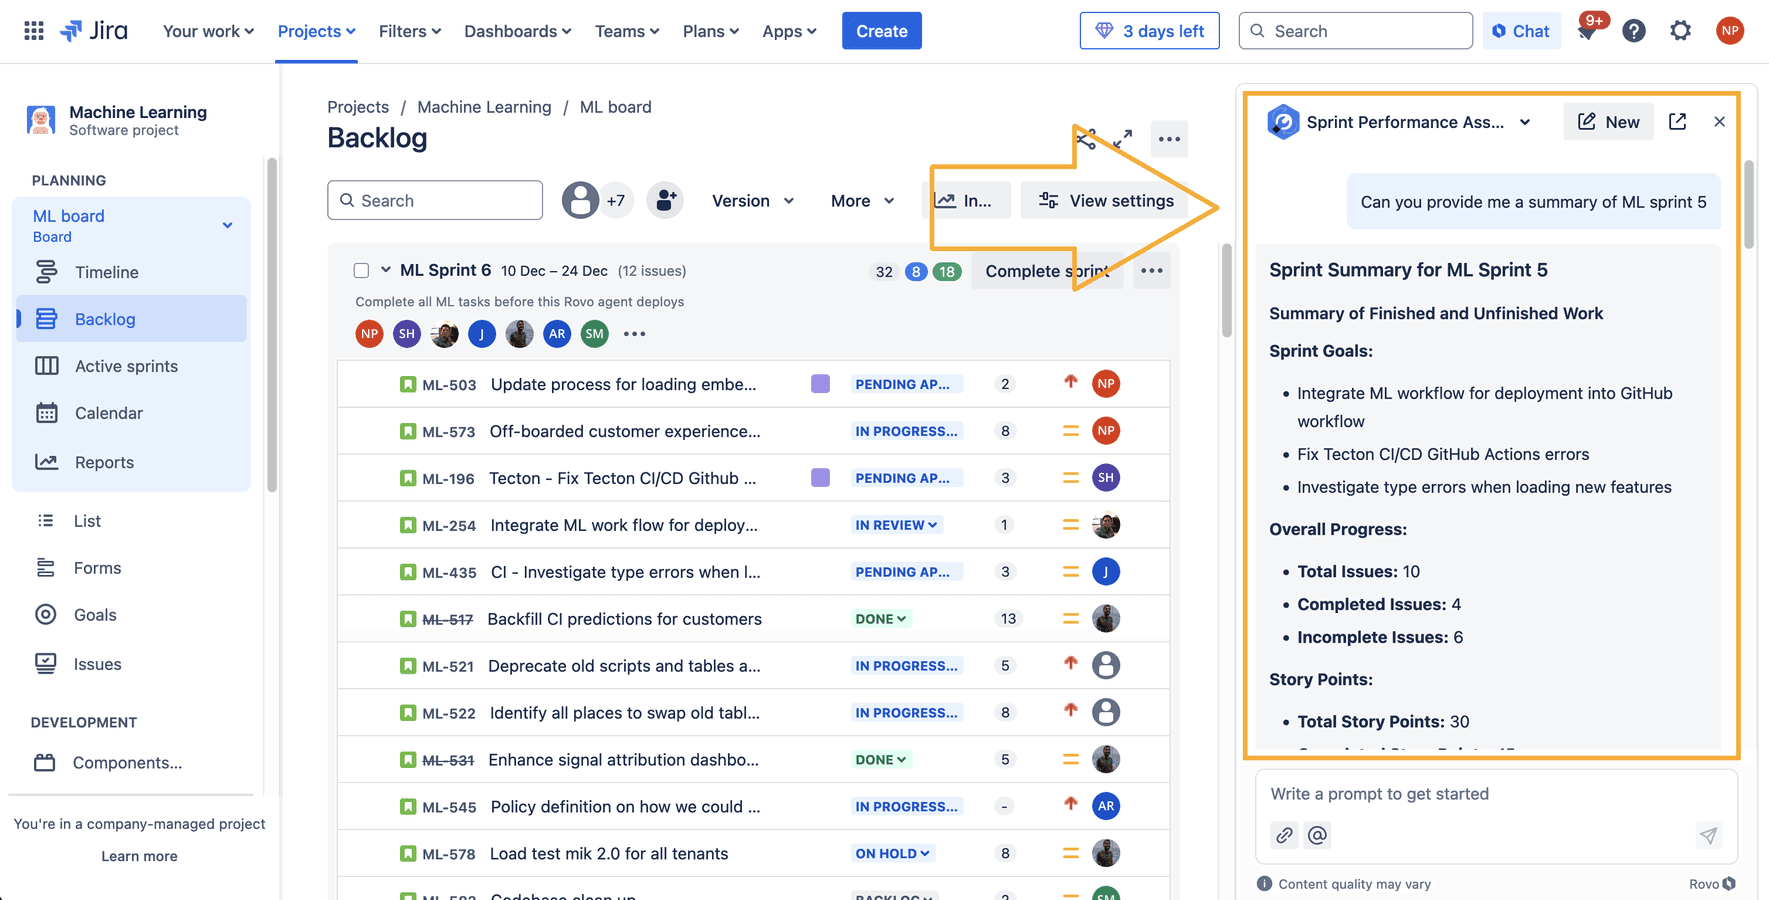
Task: Click the purple color label on ML-503
Action: tap(820, 384)
